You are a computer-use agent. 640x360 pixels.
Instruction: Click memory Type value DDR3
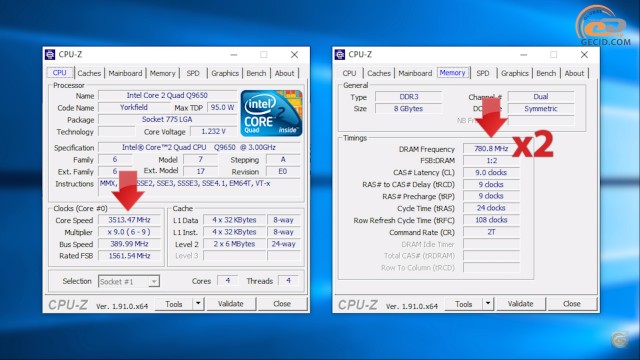[x=409, y=97]
